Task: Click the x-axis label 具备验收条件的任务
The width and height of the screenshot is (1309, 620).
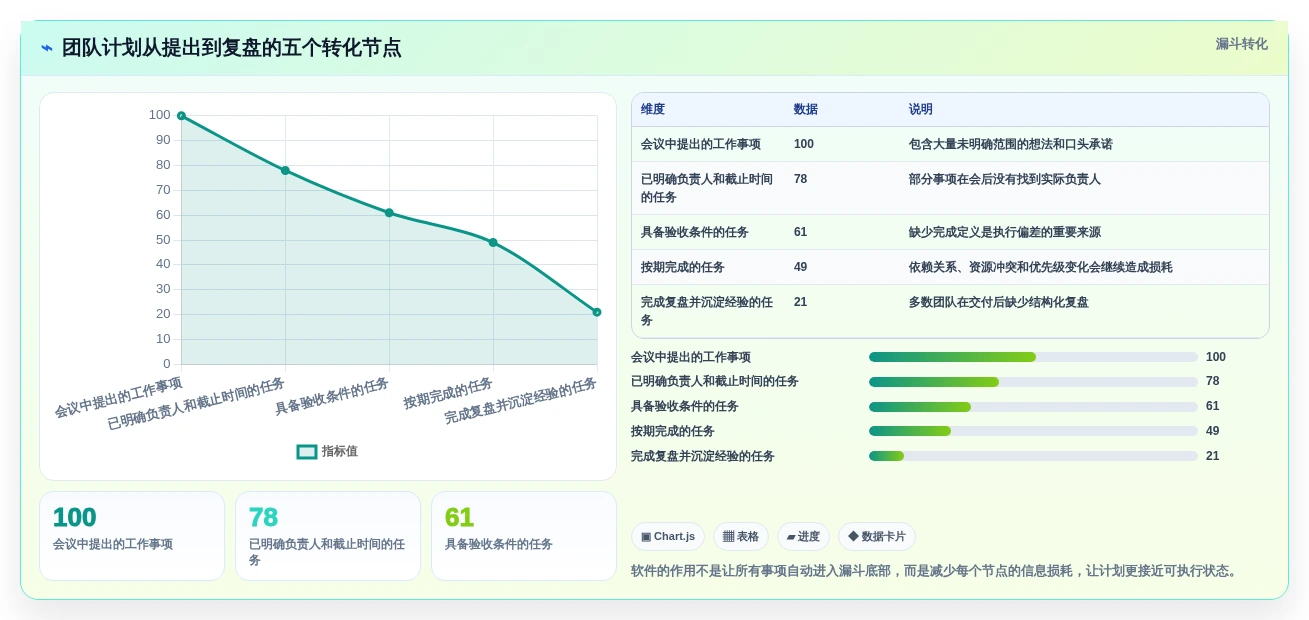Action: pyautogui.click(x=332, y=396)
